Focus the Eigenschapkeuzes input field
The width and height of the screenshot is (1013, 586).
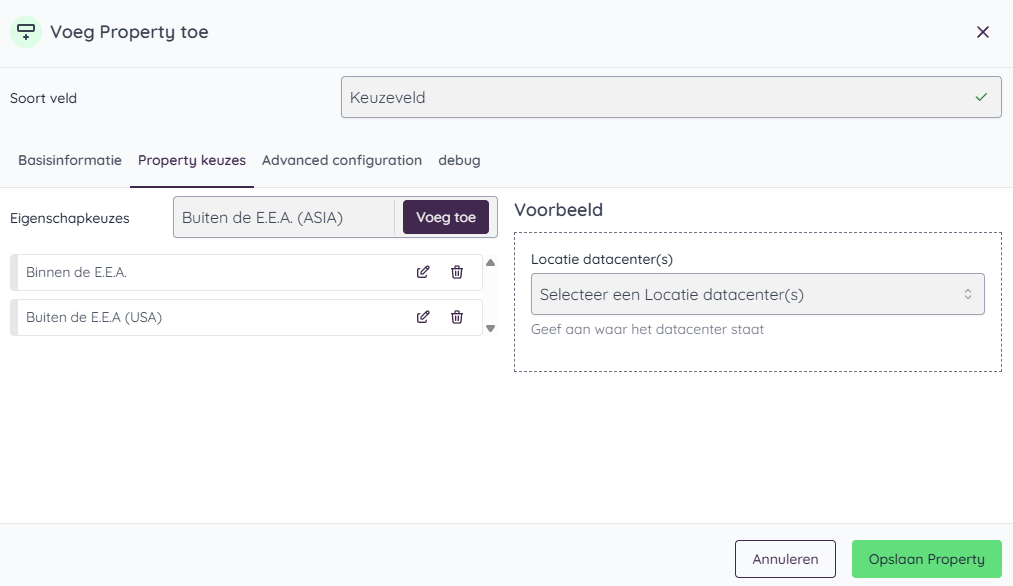click(285, 218)
